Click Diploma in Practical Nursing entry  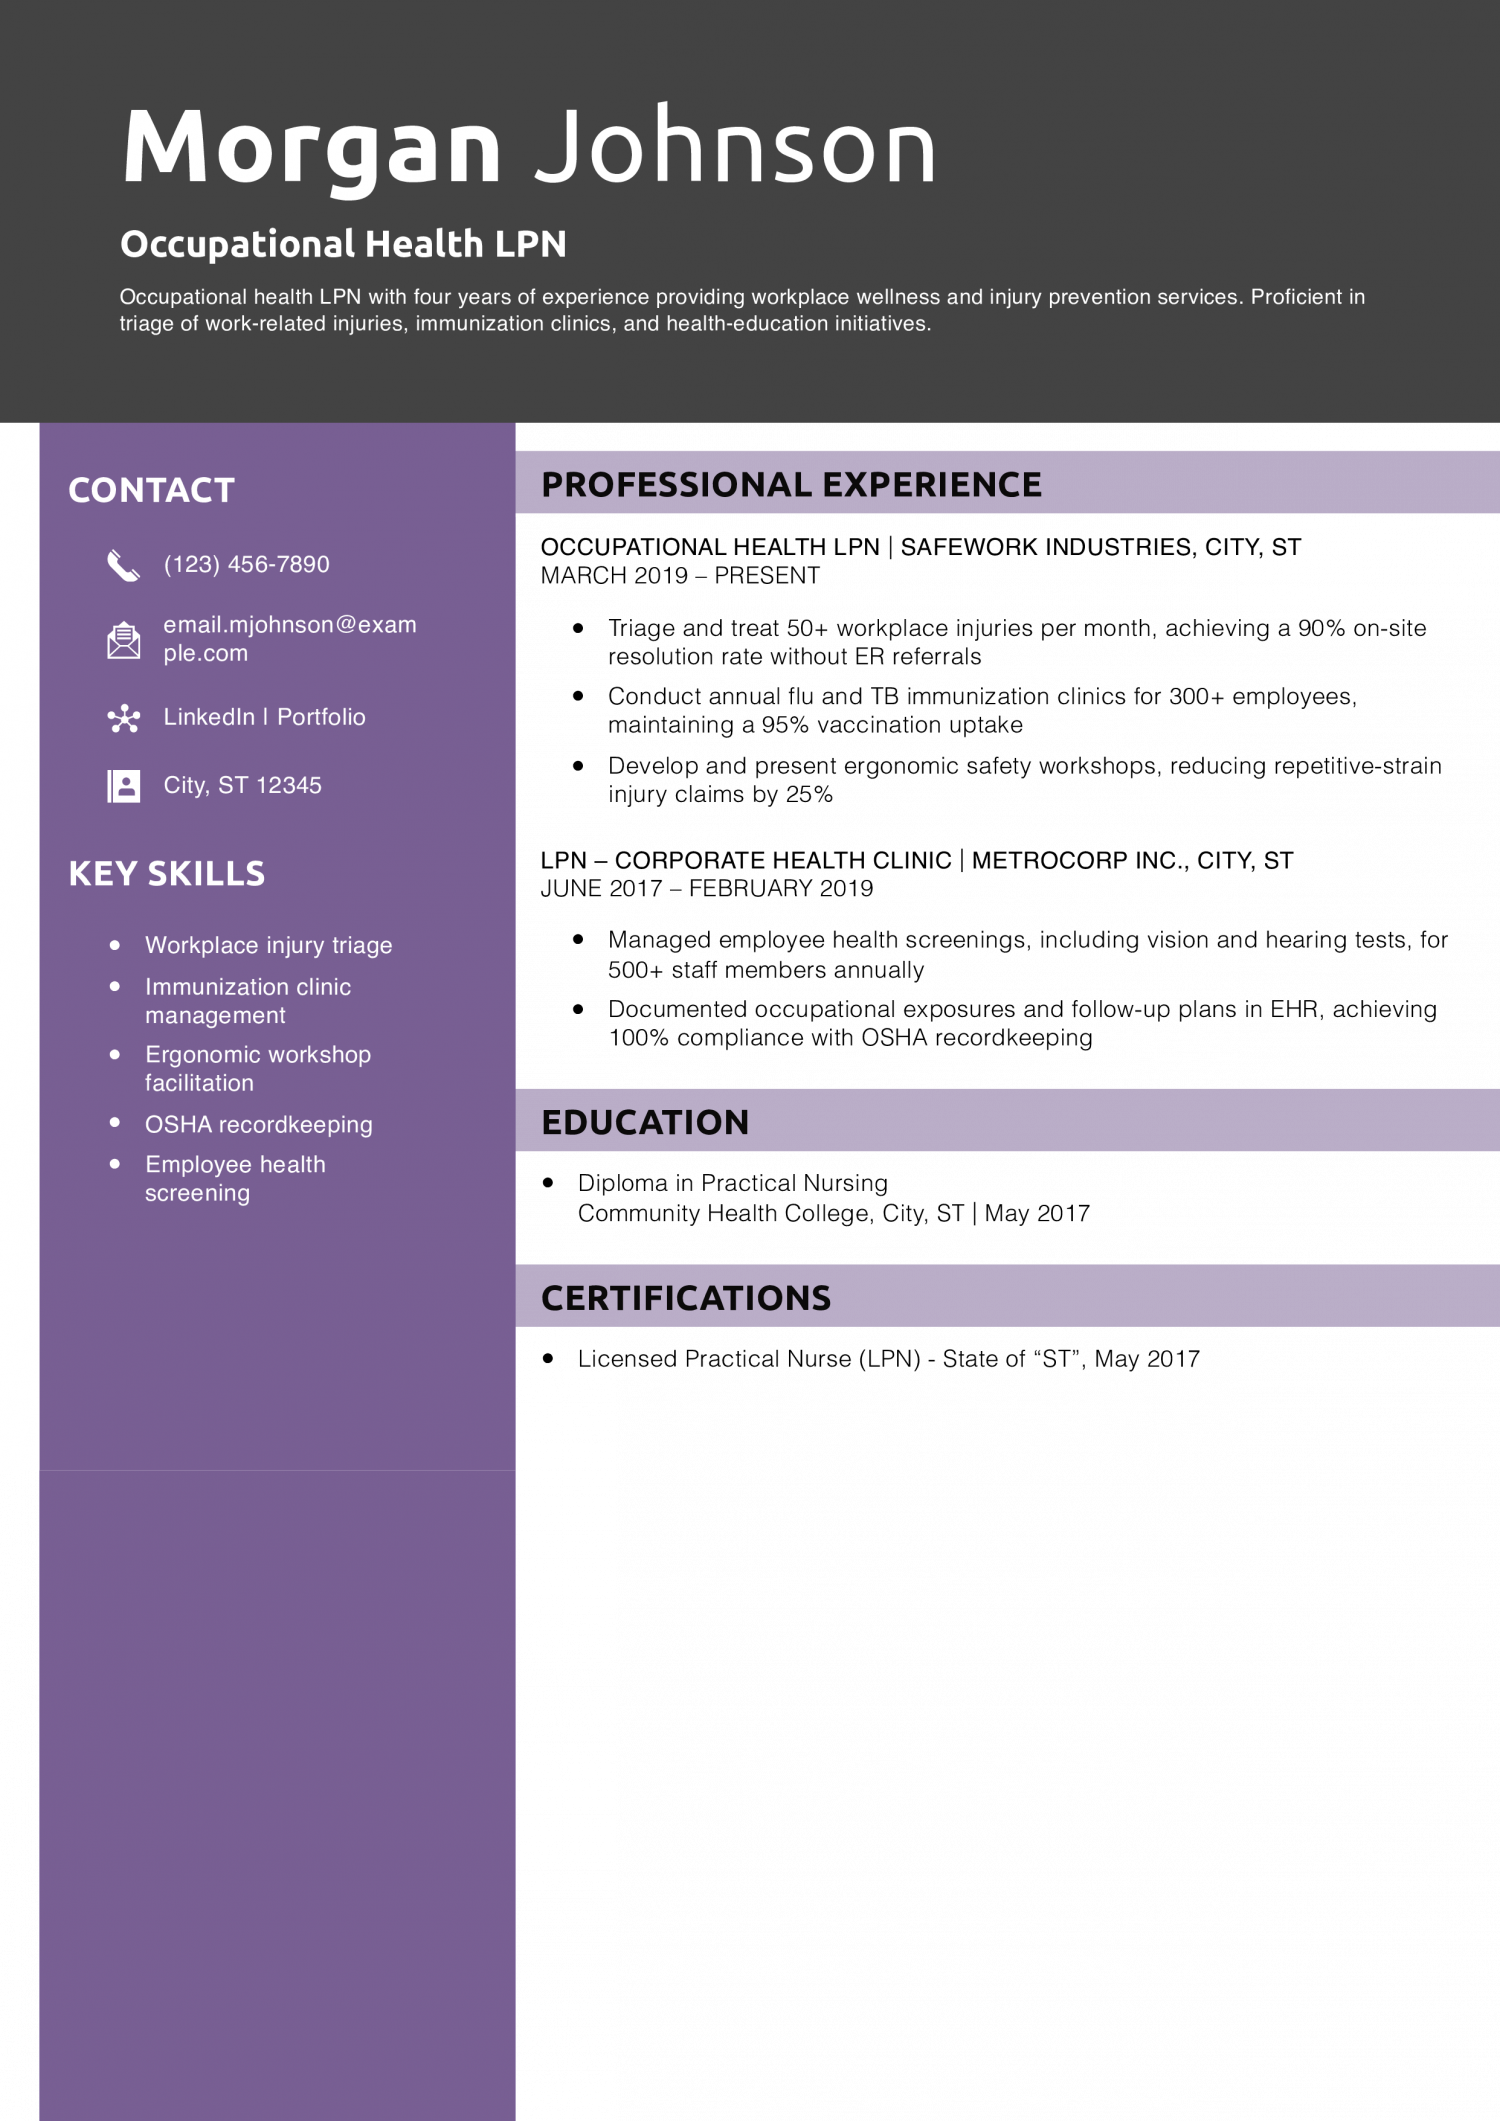(x=732, y=1183)
